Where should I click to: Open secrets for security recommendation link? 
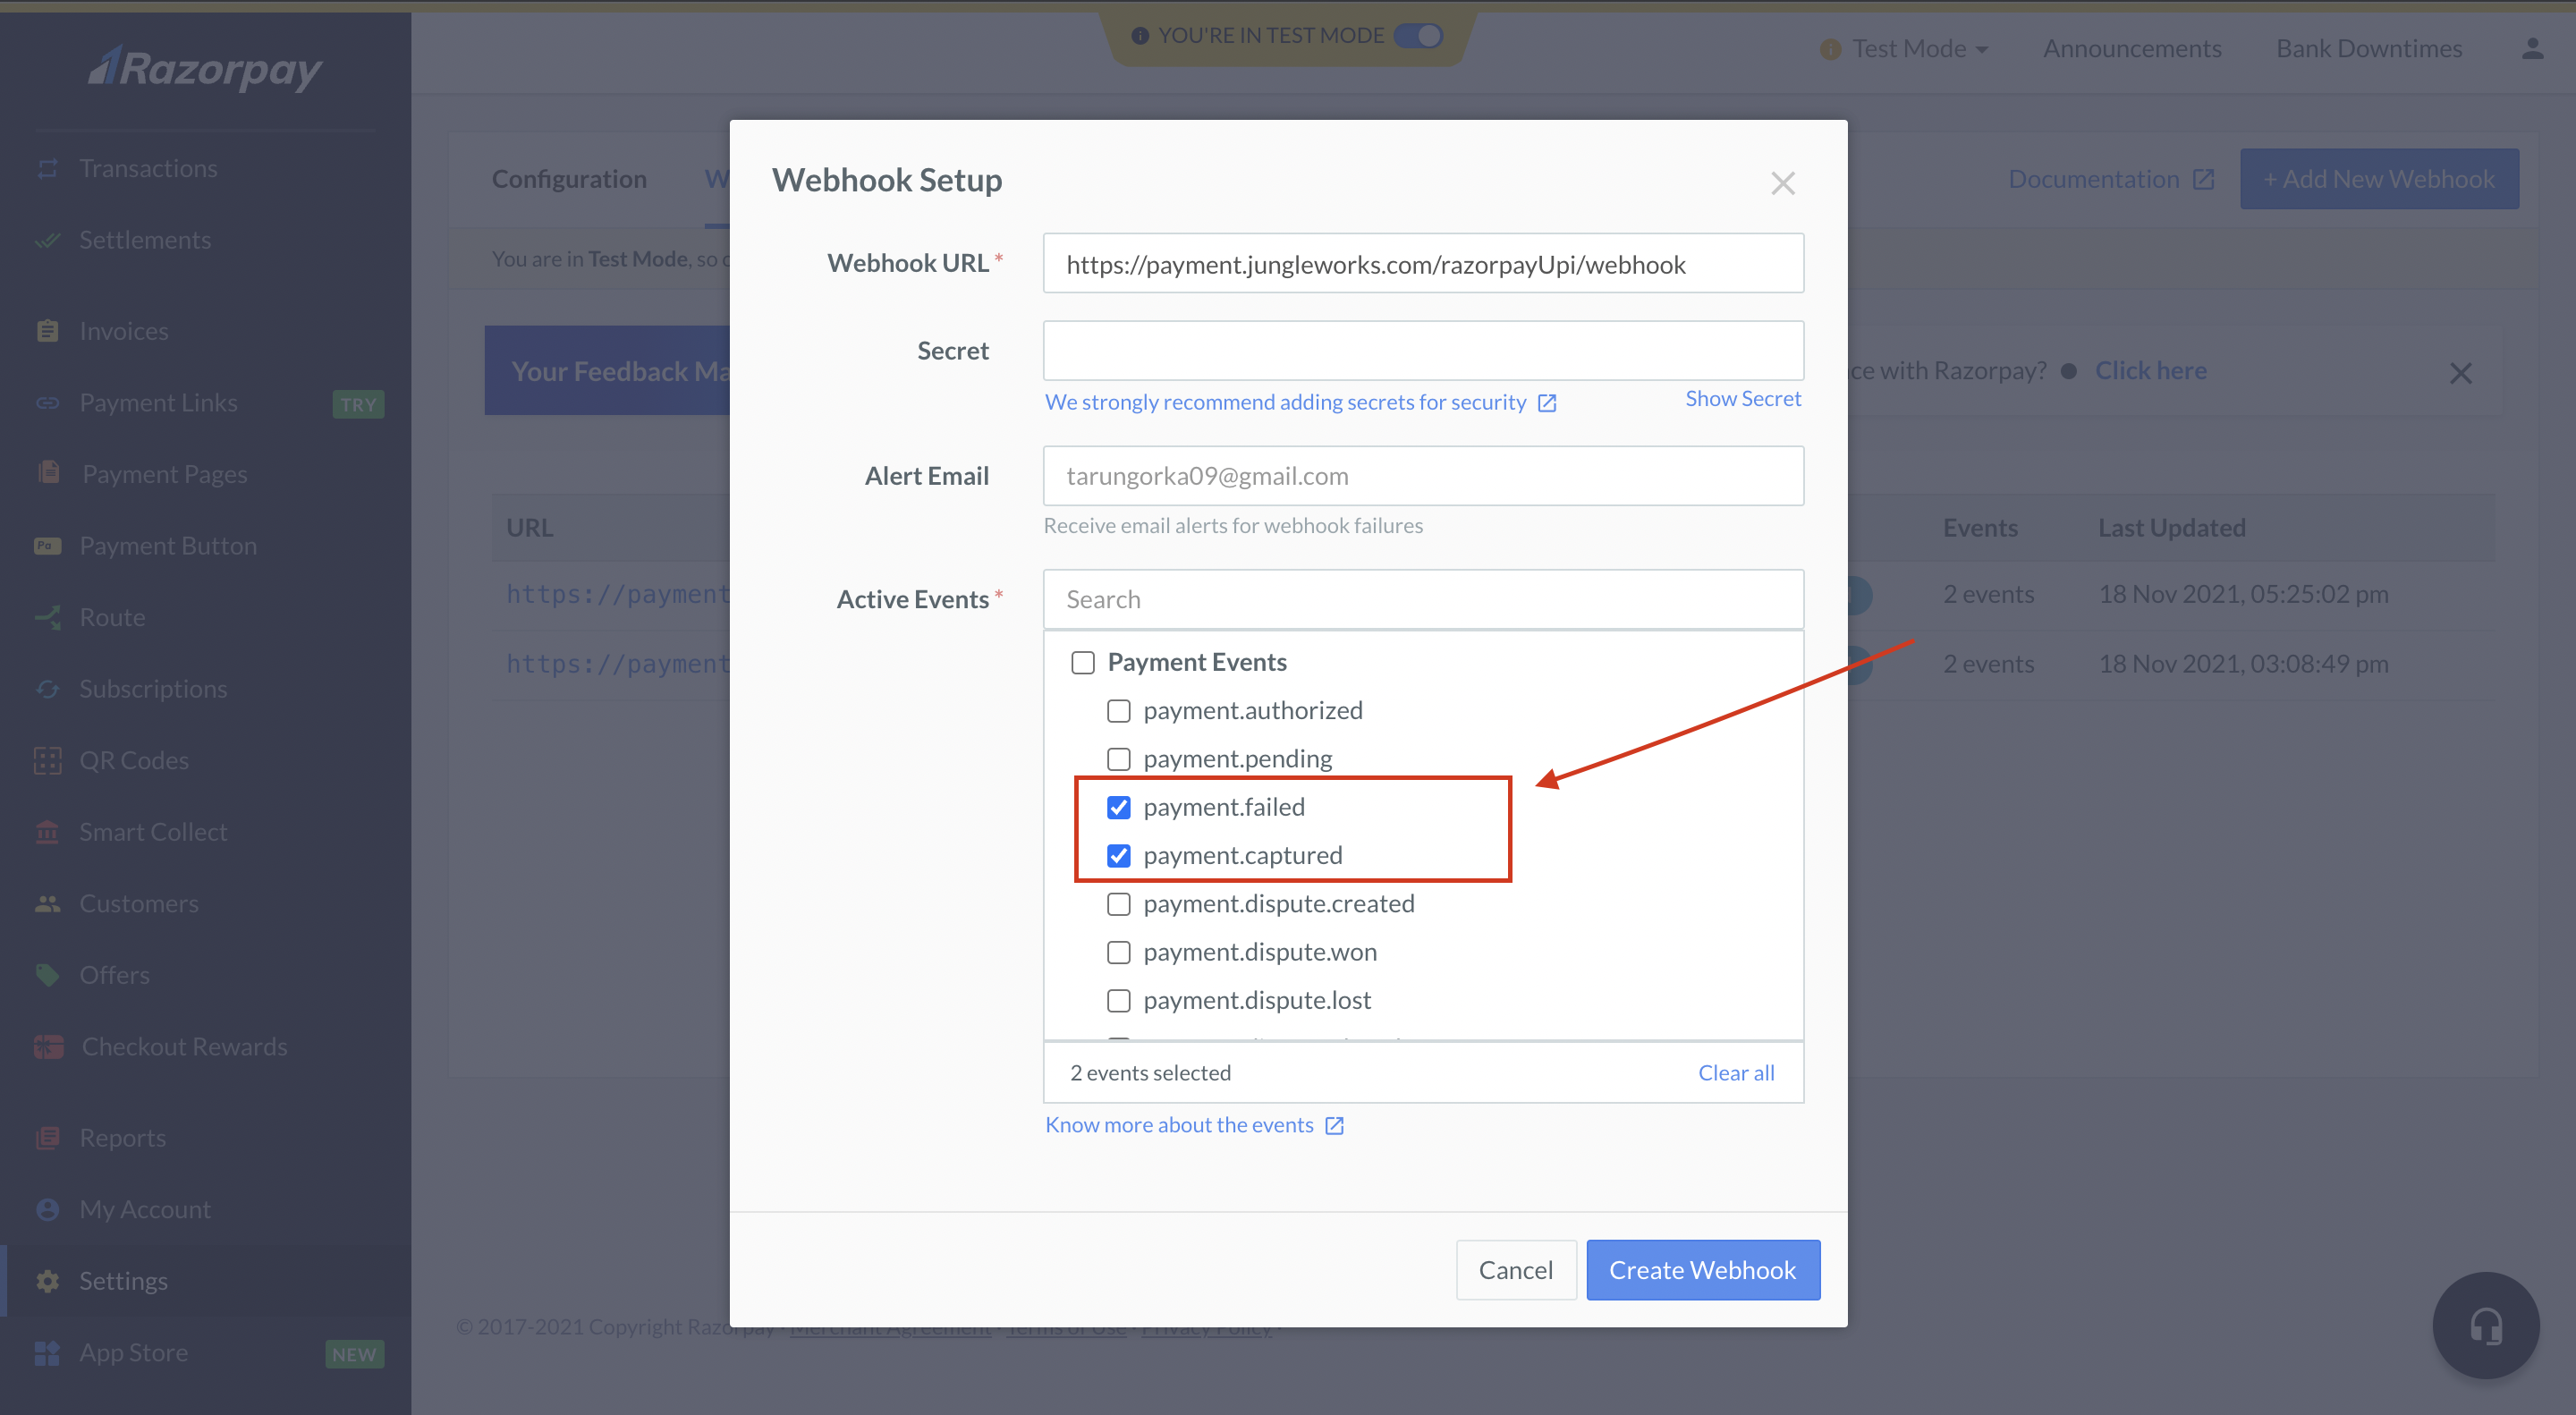click(1285, 402)
